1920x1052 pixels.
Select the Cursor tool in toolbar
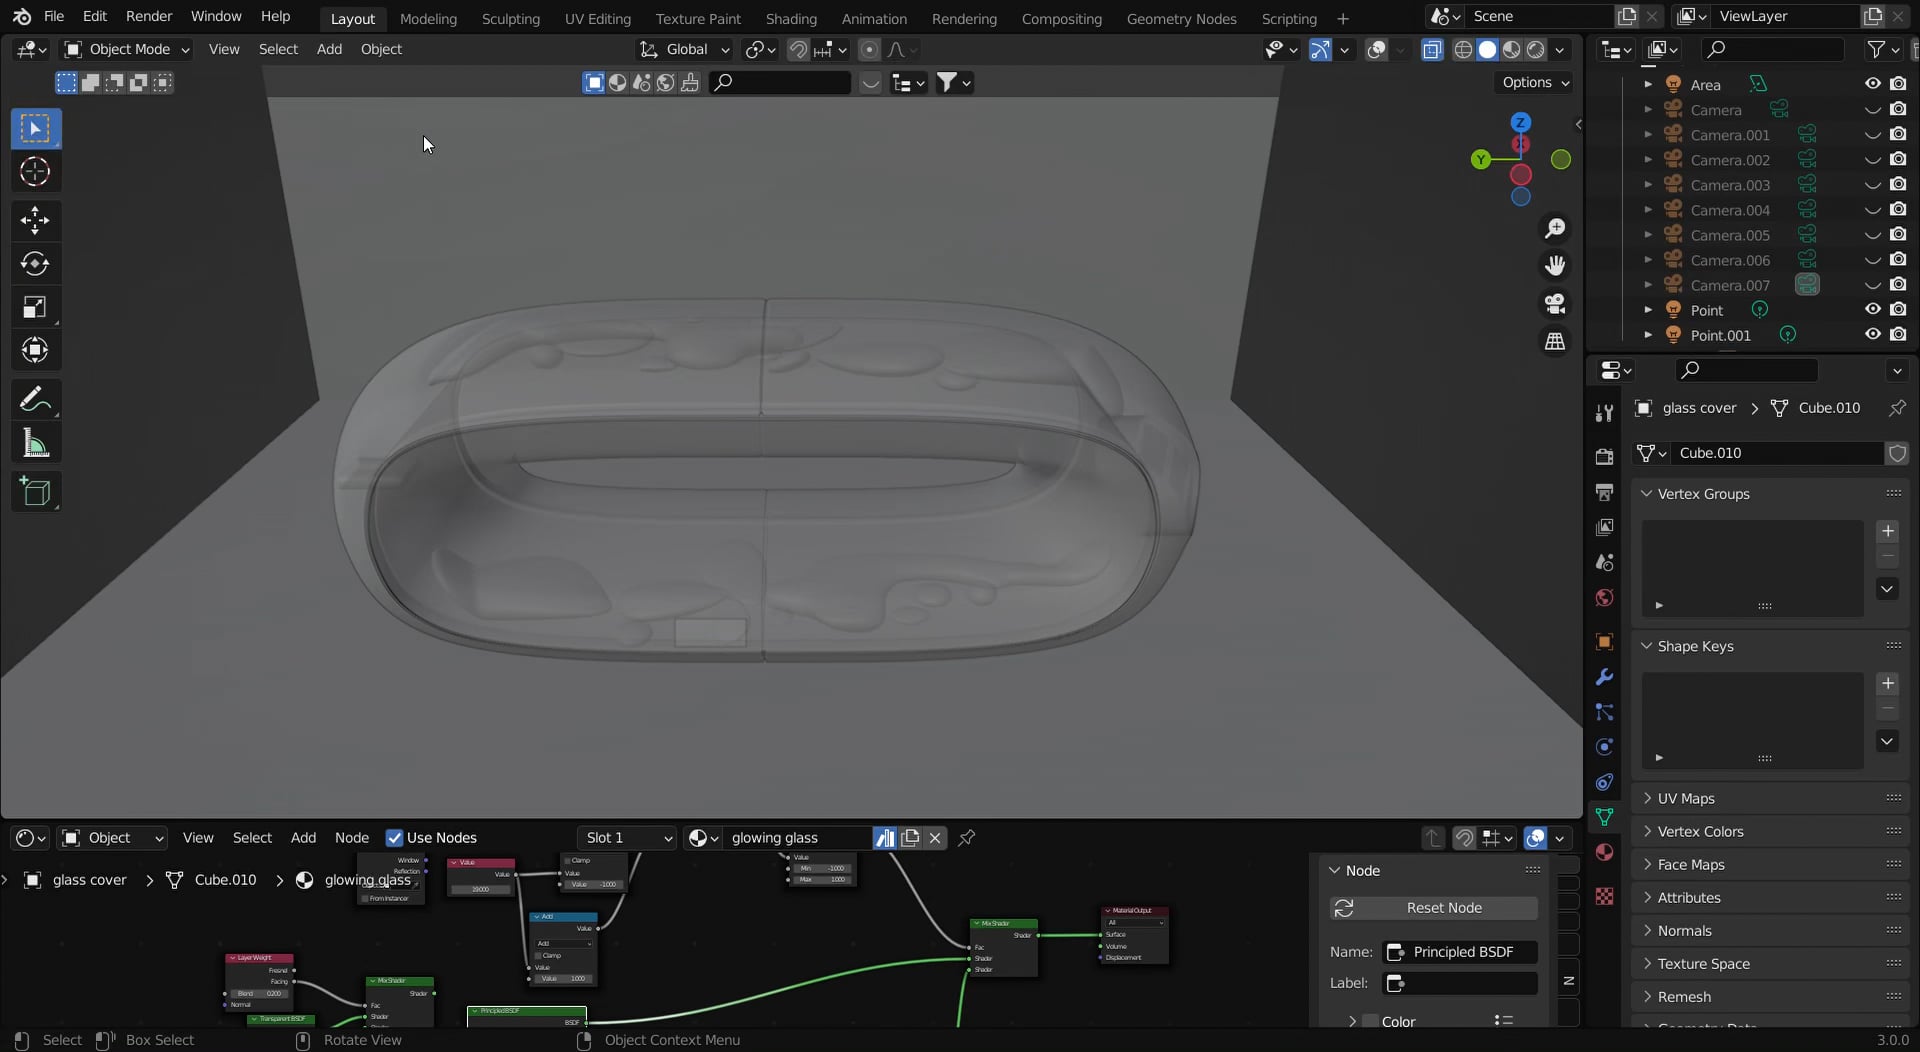35,172
